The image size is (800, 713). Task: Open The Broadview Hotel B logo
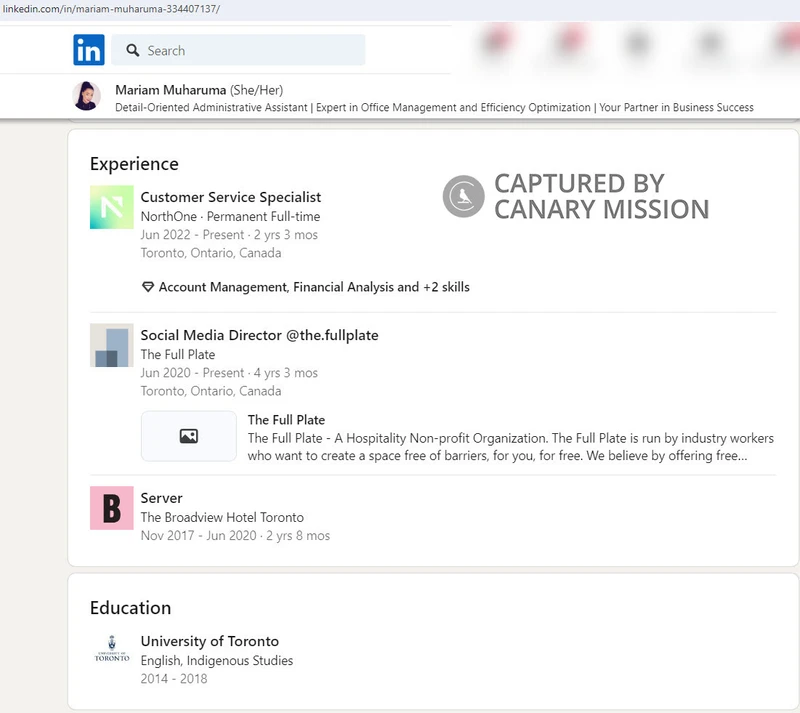[x=112, y=508]
